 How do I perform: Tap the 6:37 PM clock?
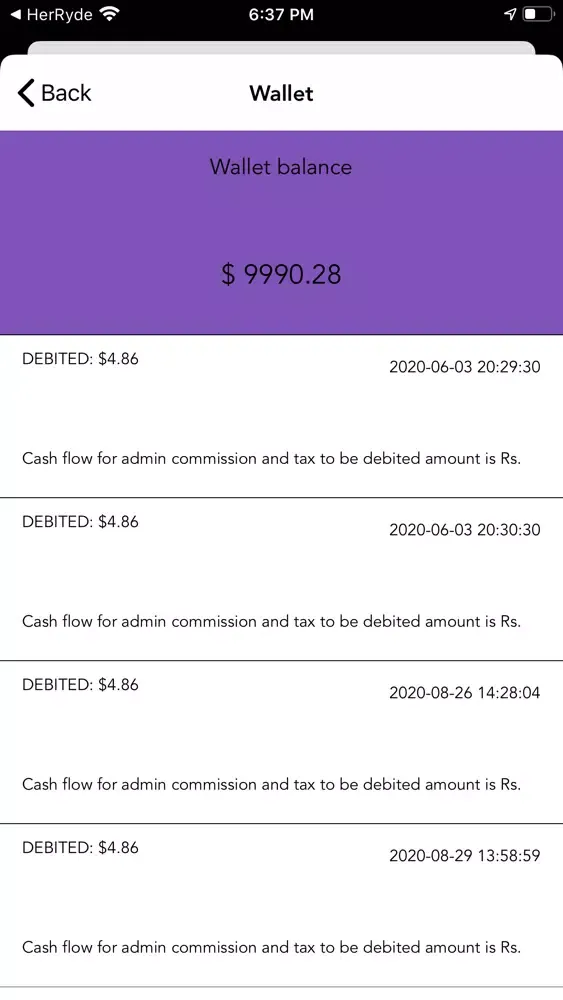click(281, 14)
